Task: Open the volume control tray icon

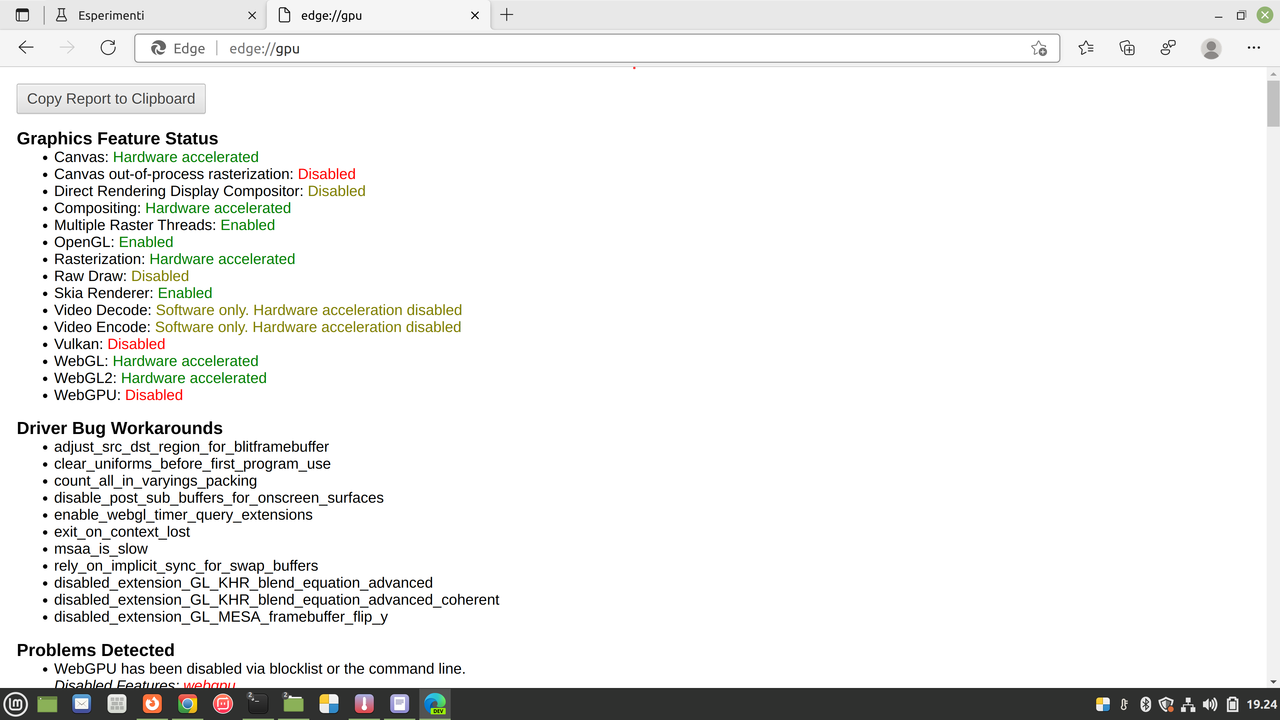Action: point(1210,704)
